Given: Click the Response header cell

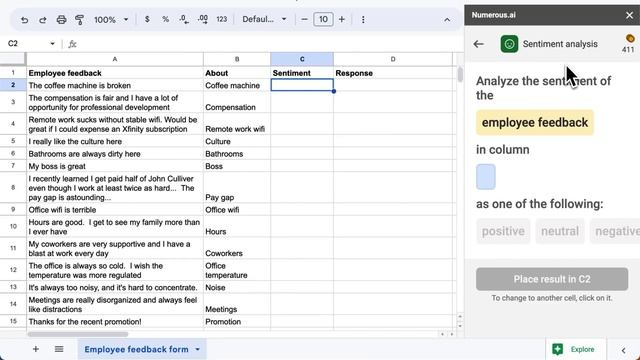Looking at the screenshot, I should (x=393, y=73).
